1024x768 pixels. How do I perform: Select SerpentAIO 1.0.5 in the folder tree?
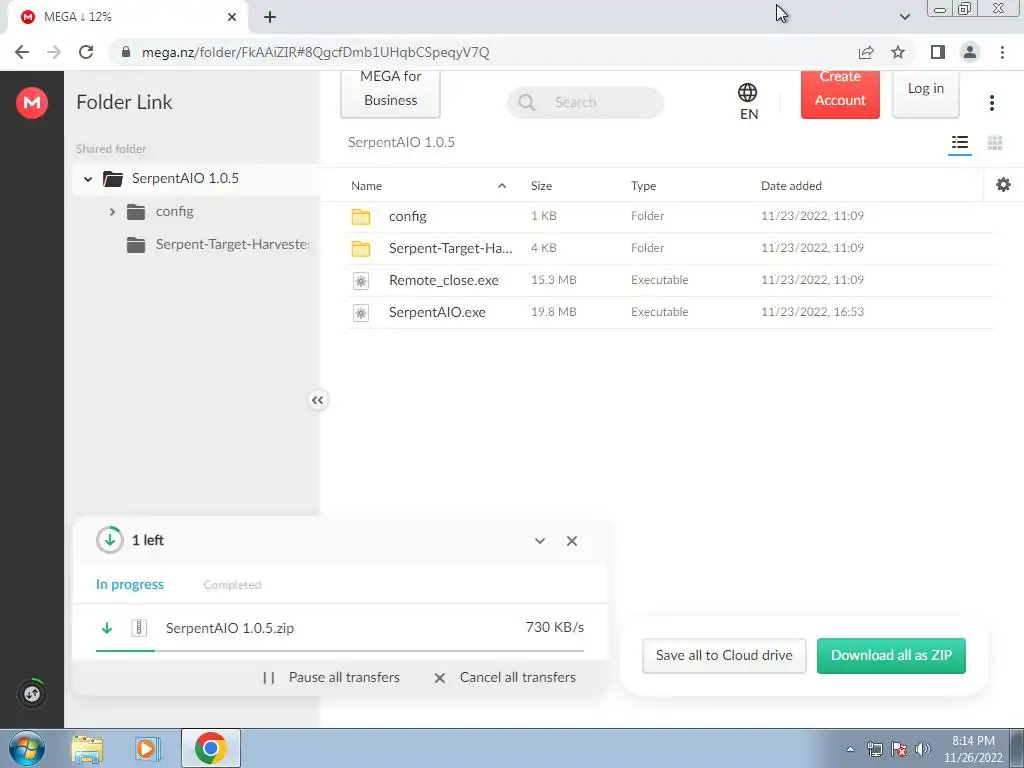185,178
